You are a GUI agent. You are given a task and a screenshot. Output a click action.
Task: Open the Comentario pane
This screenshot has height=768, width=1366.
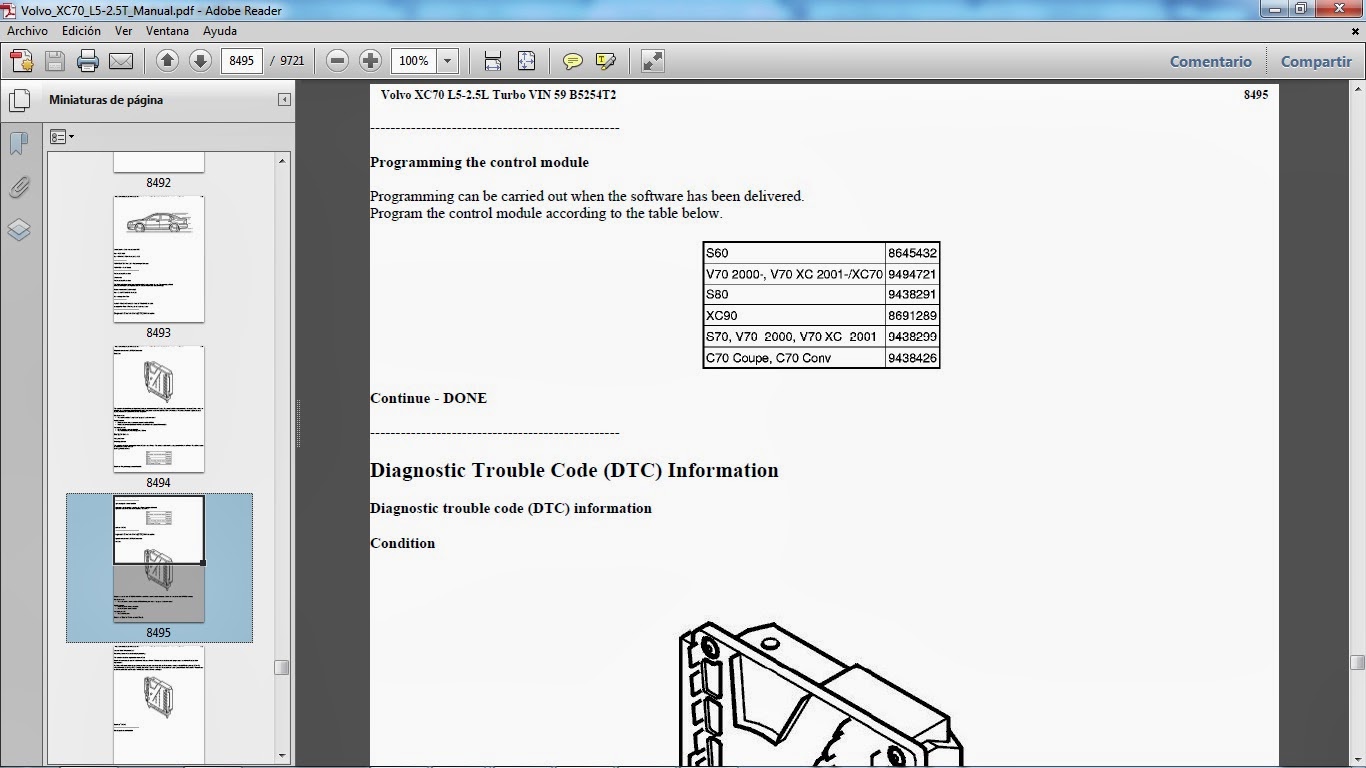1210,61
